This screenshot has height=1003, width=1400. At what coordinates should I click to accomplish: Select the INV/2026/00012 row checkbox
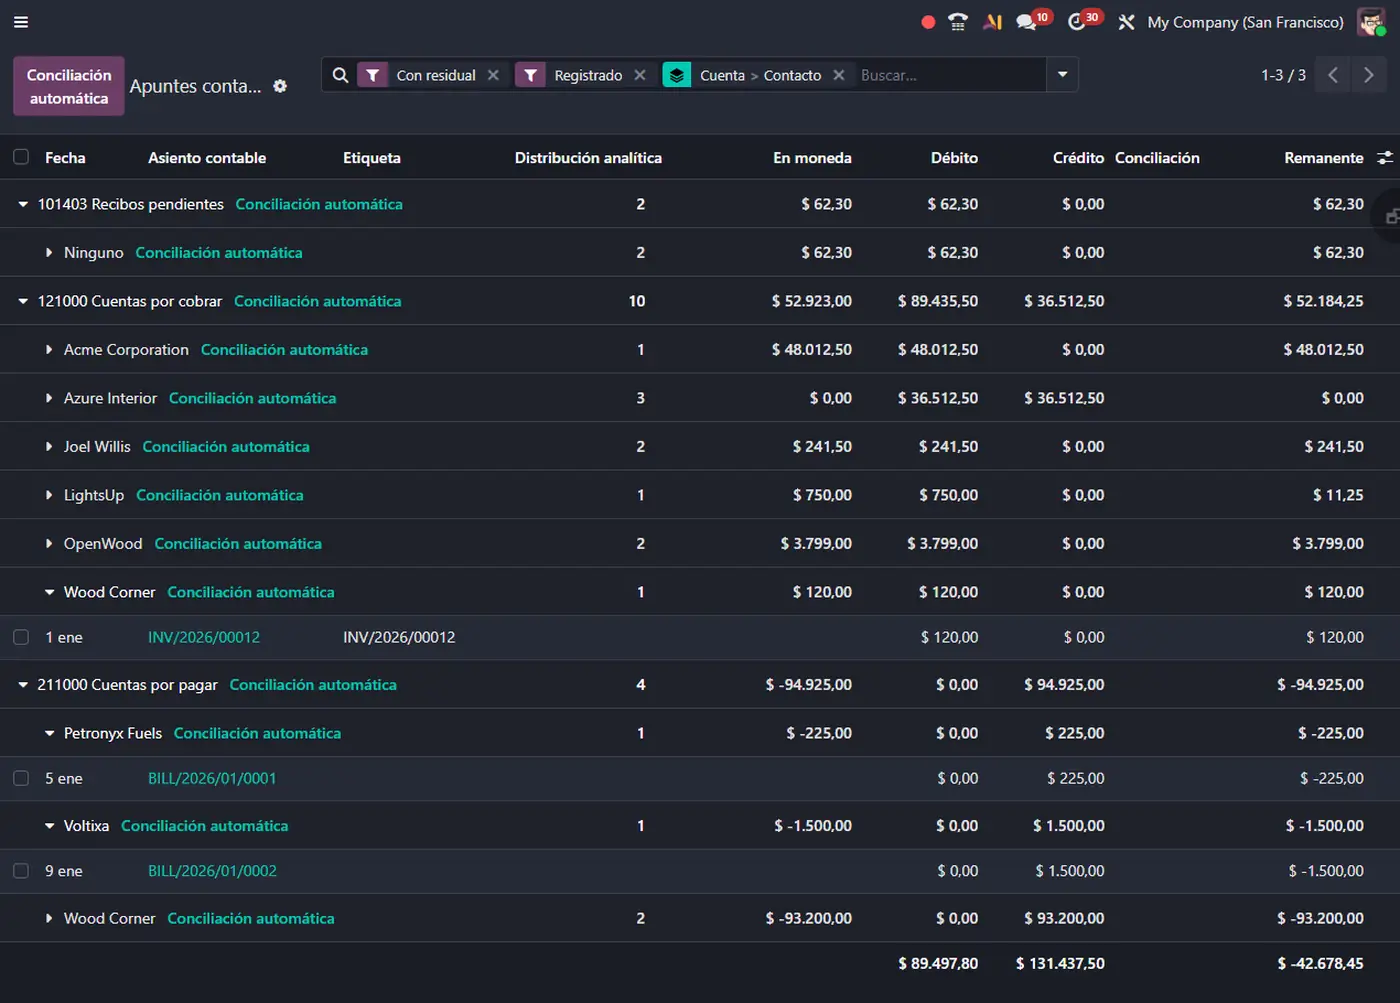coord(21,637)
